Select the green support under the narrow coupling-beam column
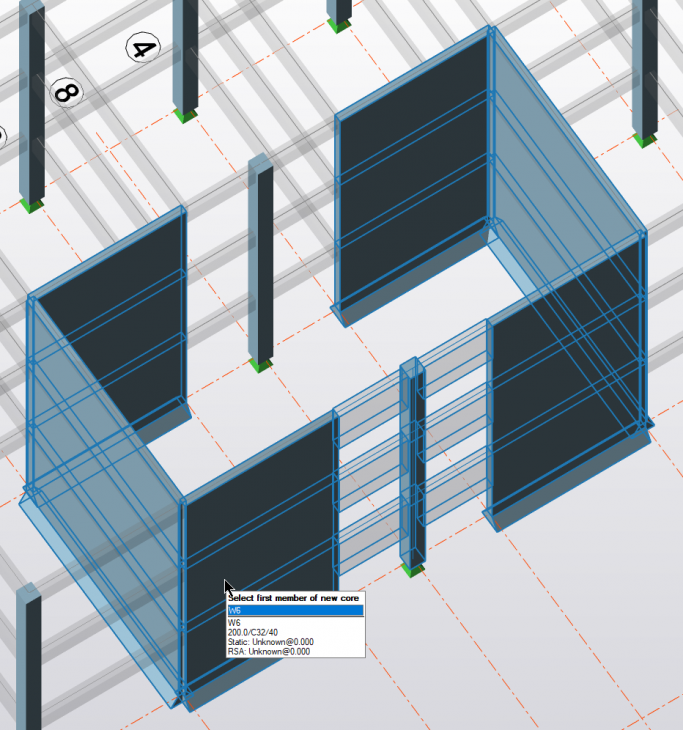Screen dimensions: 683x730 pos(413,570)
